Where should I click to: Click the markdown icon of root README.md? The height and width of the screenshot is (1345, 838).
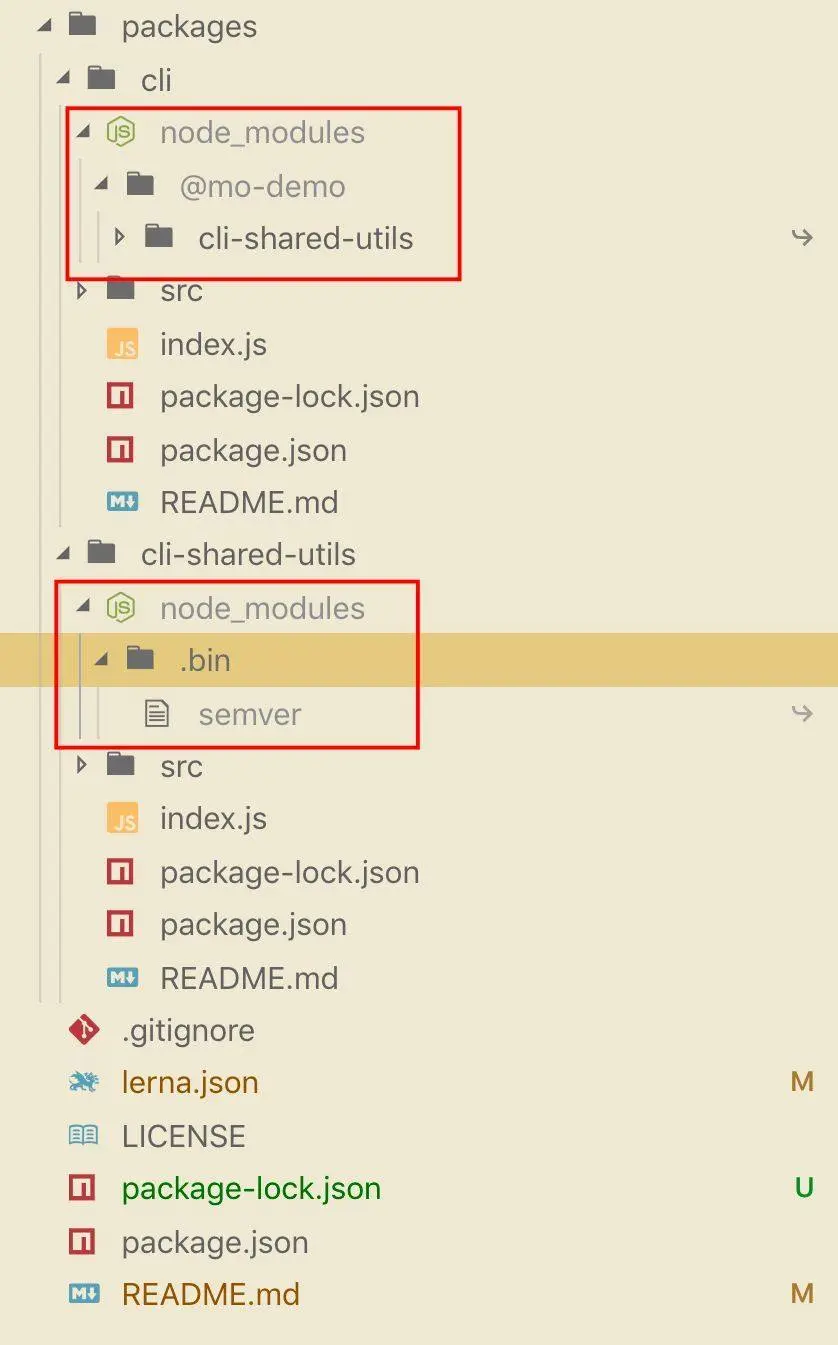83,1294
